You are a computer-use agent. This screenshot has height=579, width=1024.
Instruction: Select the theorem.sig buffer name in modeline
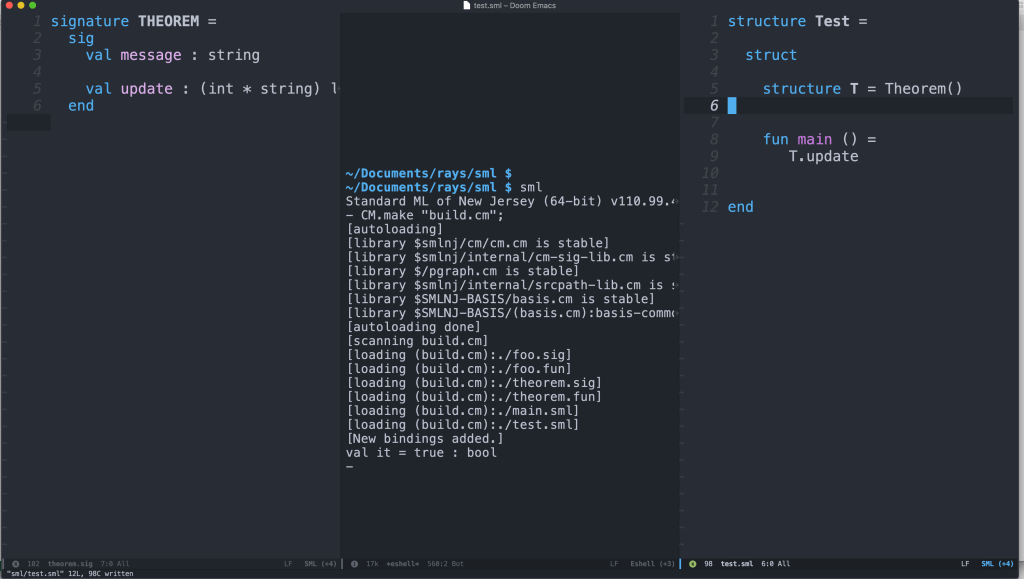pos(70,564)
